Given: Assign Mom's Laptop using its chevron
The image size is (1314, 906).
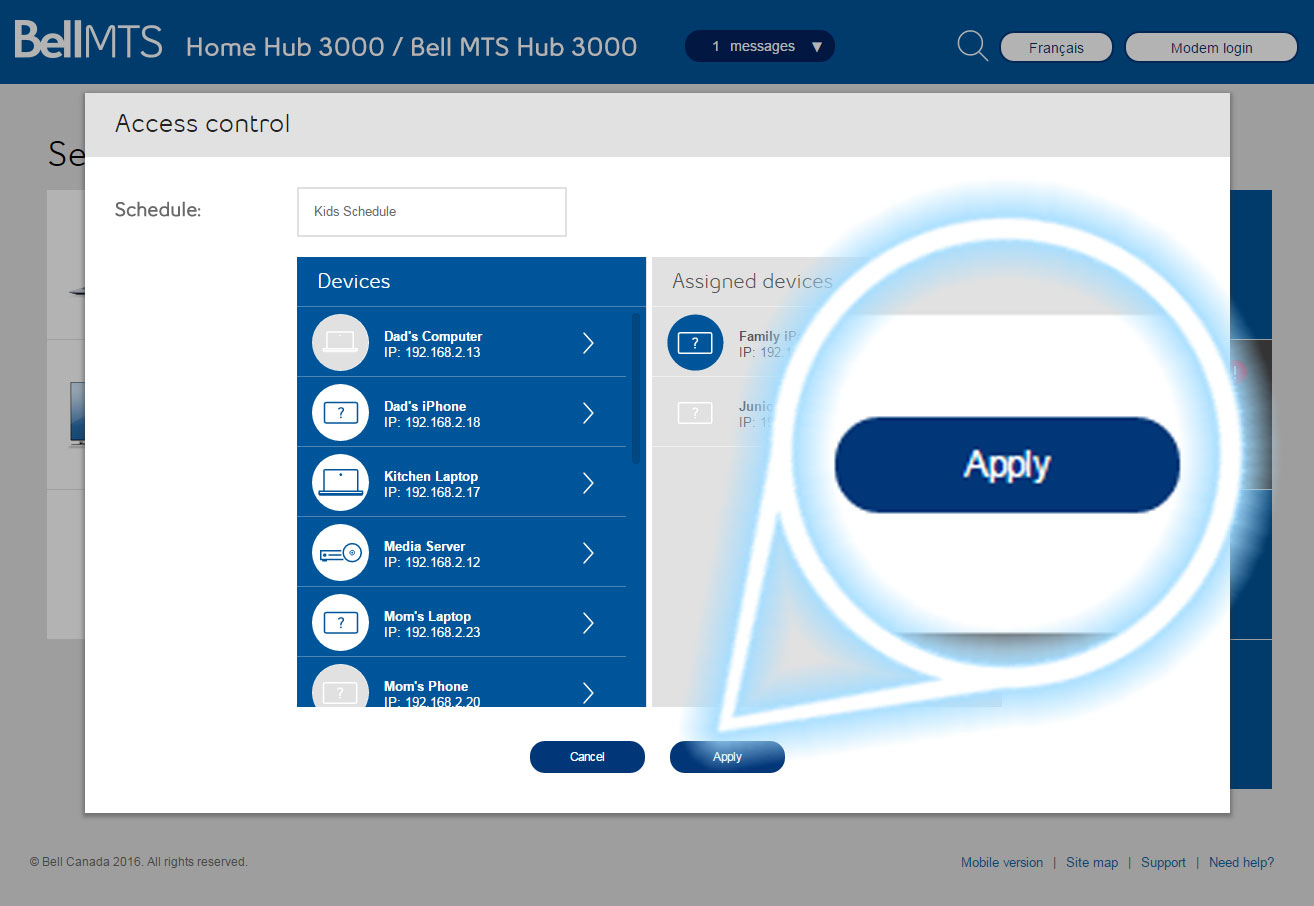Looking at the screenshot, I should pos(588,623).
